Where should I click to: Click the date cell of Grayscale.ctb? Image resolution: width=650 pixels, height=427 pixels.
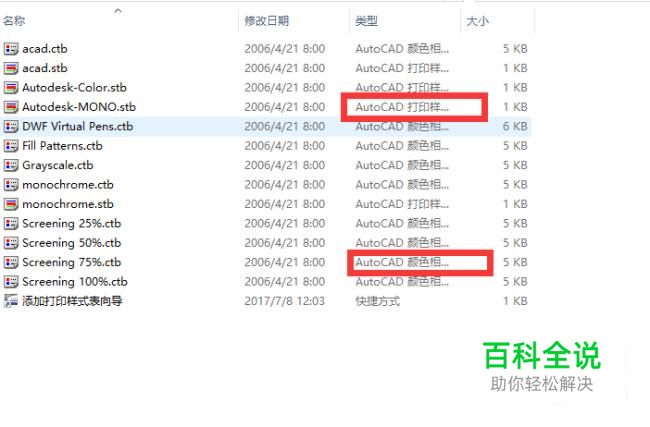285,165
